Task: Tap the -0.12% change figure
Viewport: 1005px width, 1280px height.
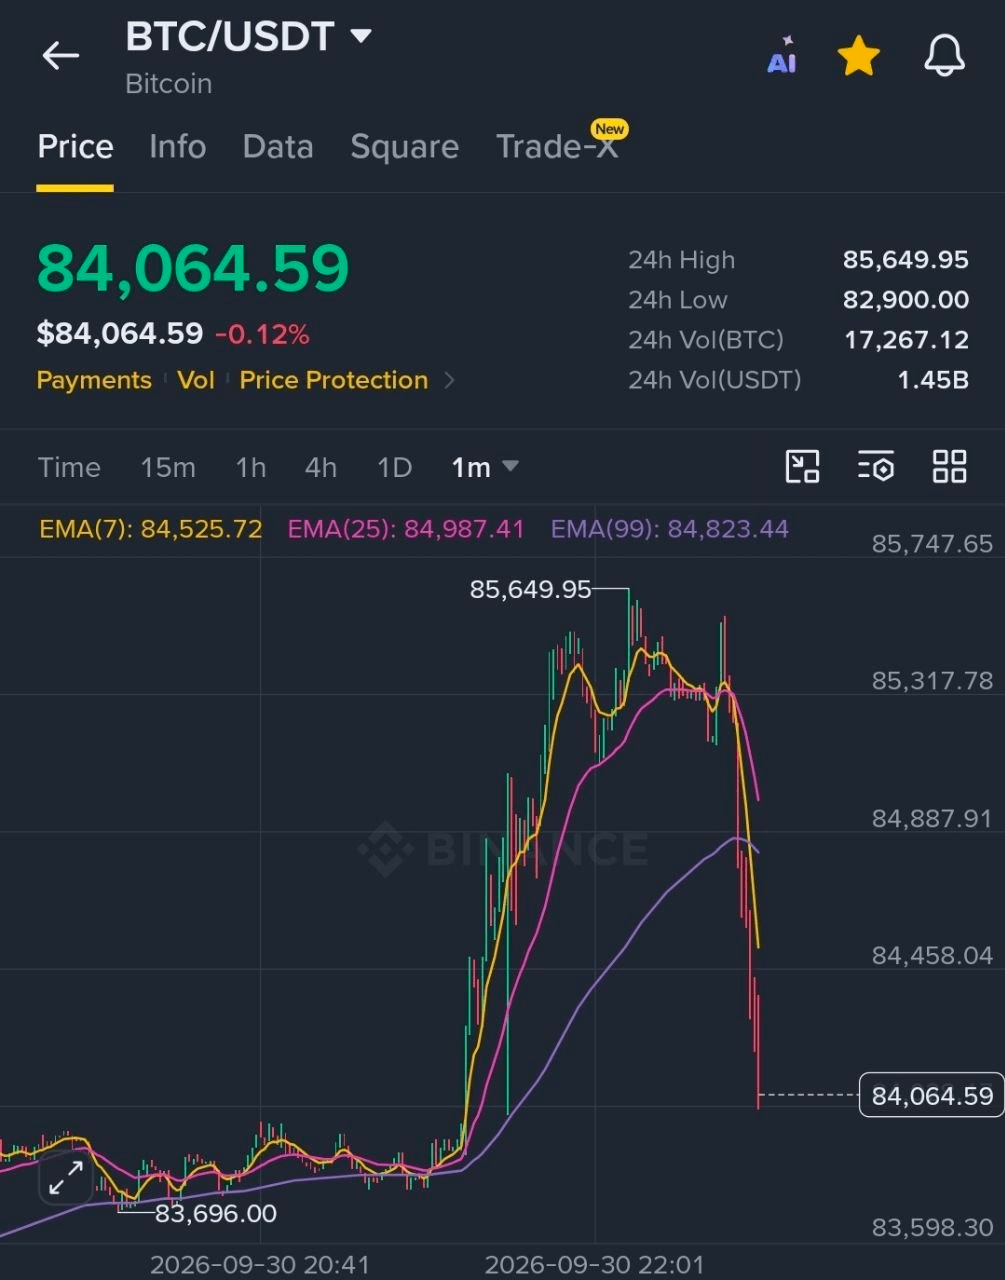Action: pyautogui.click(x=263, y=334)
